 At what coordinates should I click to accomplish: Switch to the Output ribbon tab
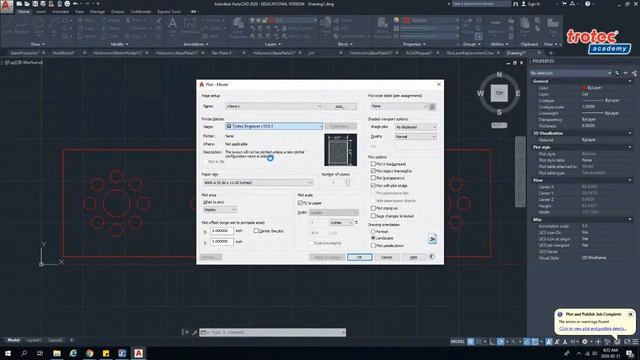(118, 12)
